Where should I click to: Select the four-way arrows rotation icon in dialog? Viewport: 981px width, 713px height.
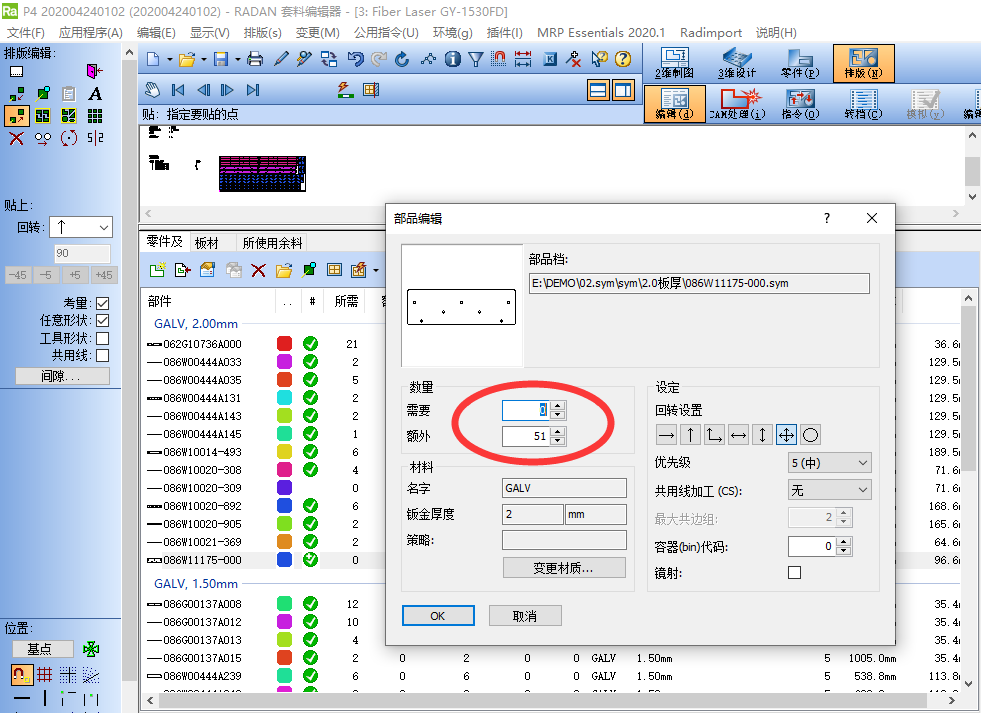pos(786,435)
